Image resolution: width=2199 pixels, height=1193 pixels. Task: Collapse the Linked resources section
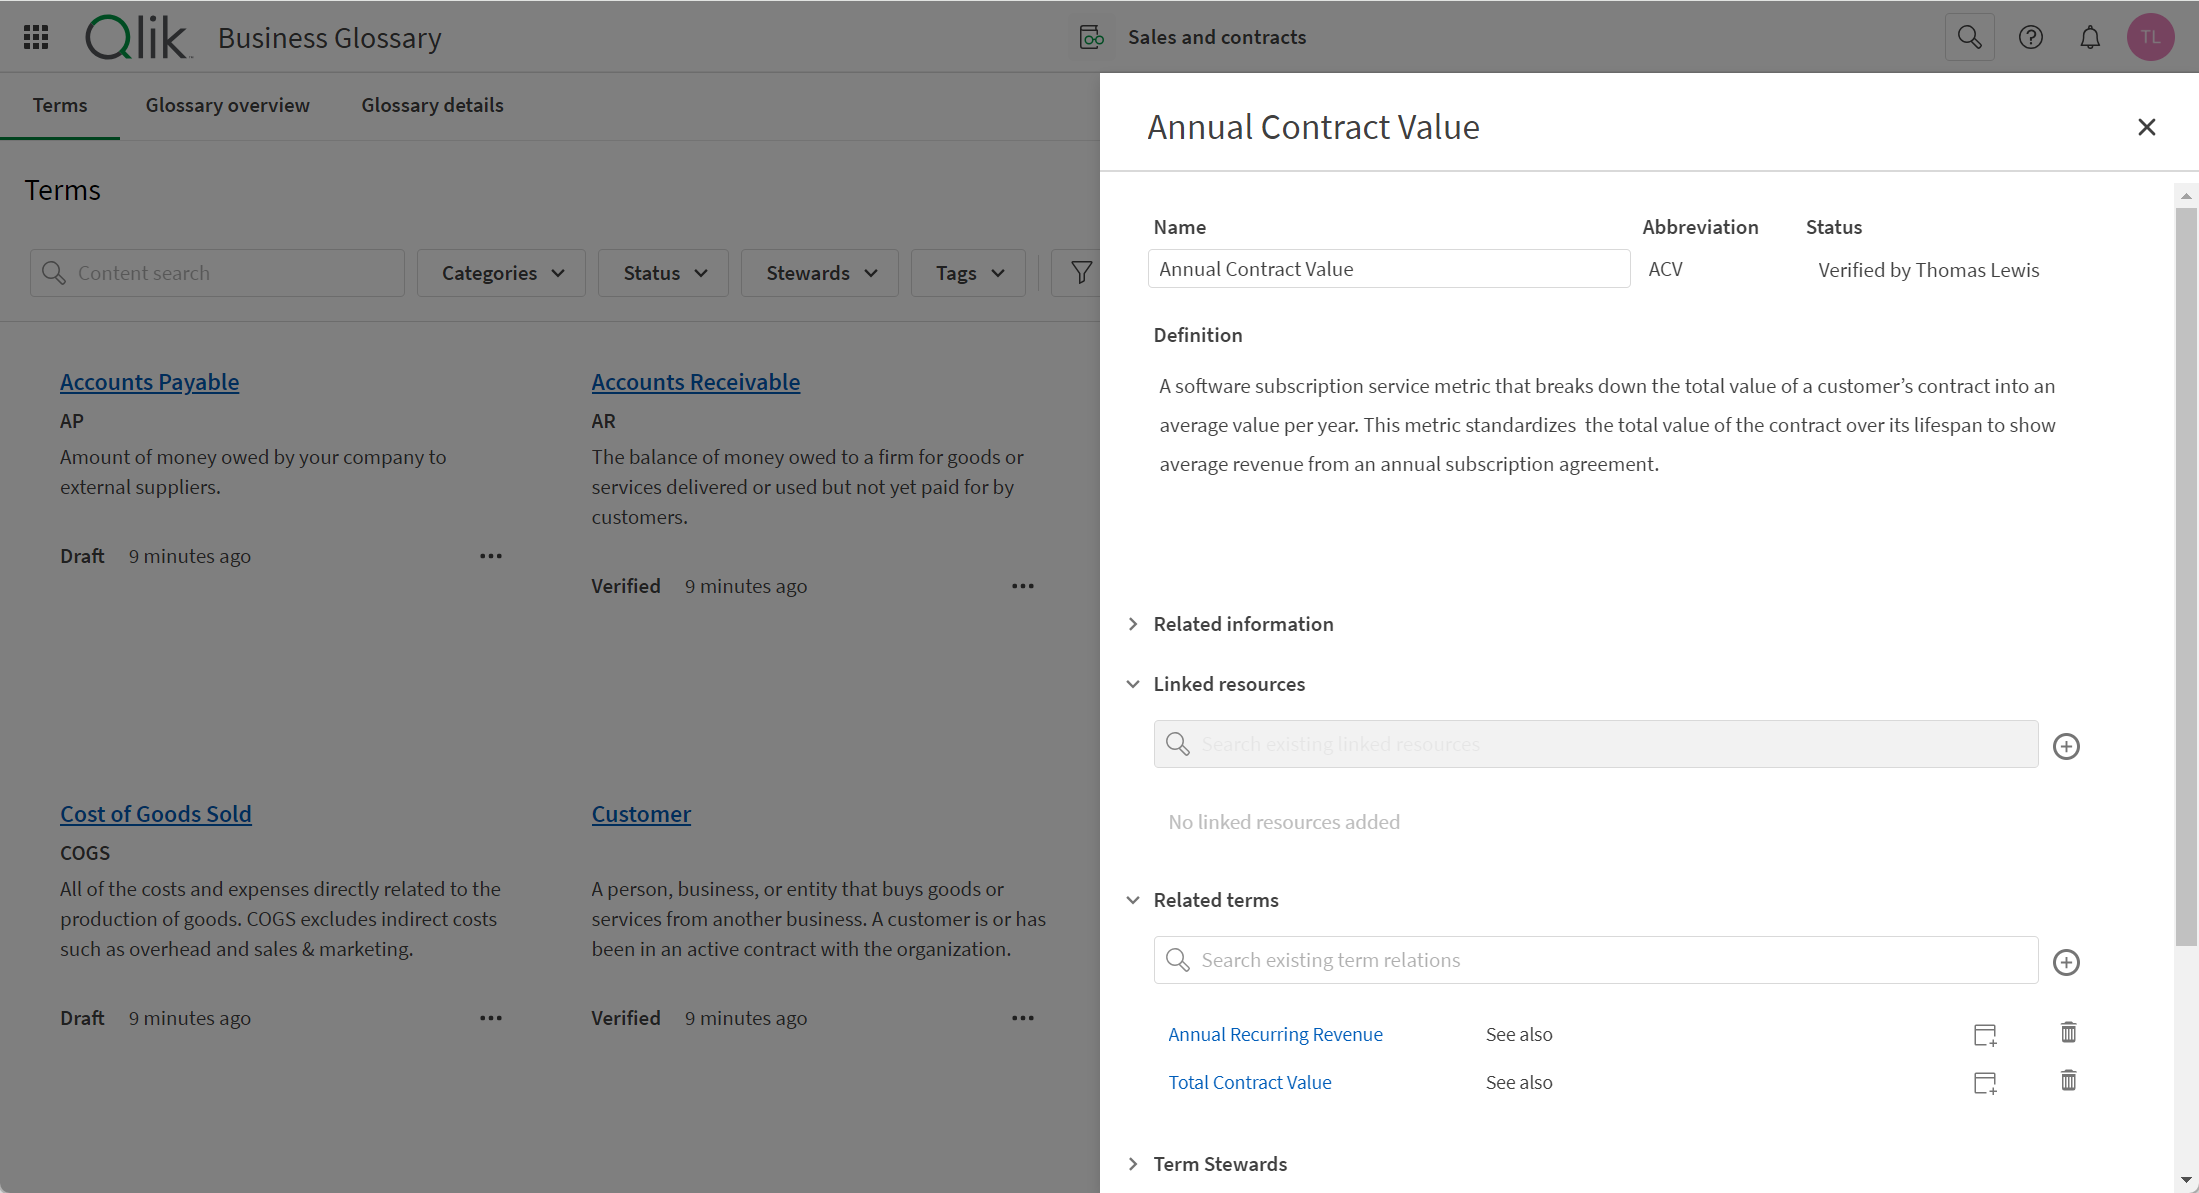(1135, 683)
